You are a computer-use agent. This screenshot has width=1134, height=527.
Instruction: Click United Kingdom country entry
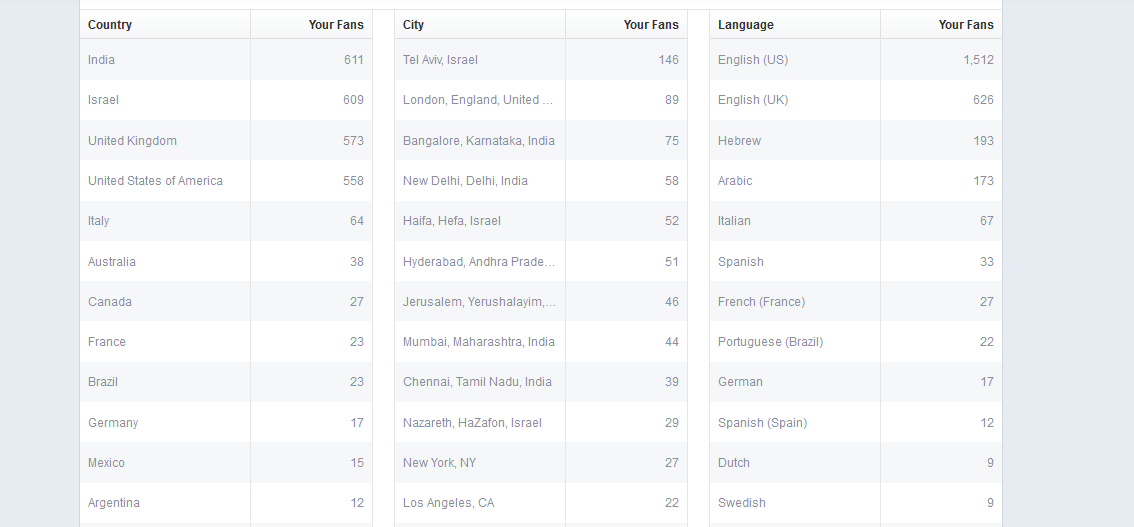pos(133,141)
